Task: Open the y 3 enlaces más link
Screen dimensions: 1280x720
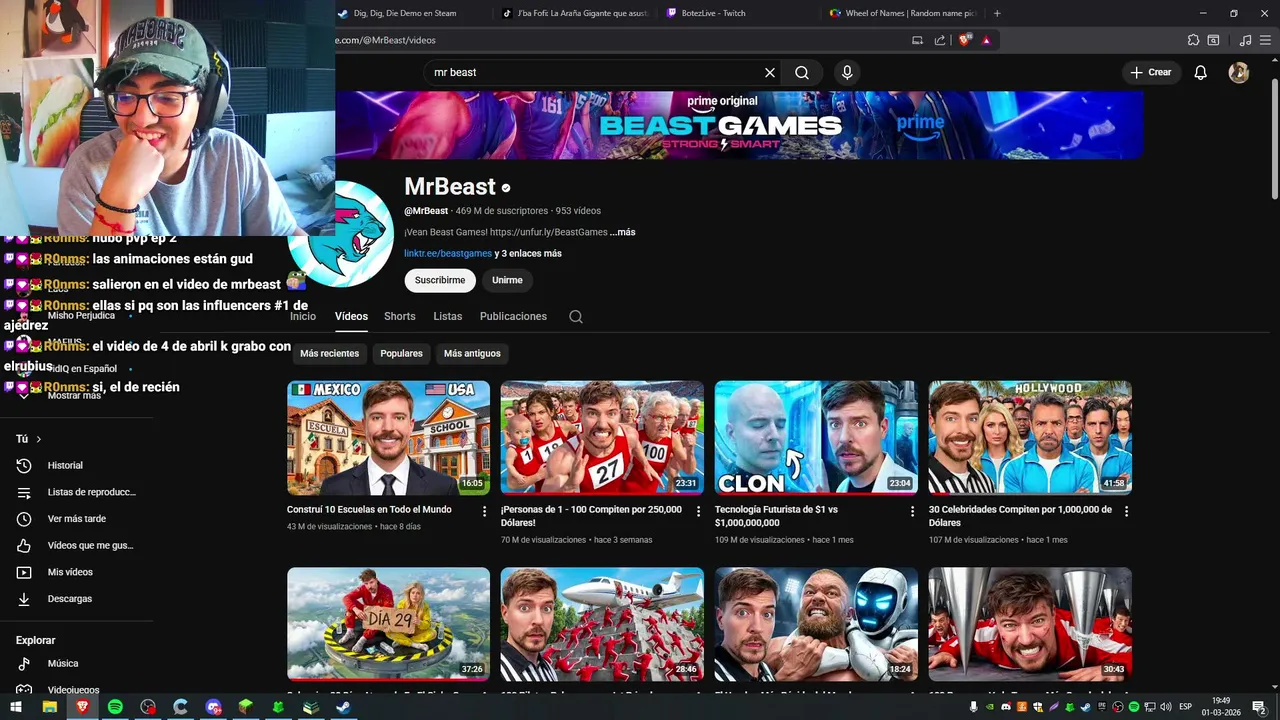Action: (x=528, y=254)
